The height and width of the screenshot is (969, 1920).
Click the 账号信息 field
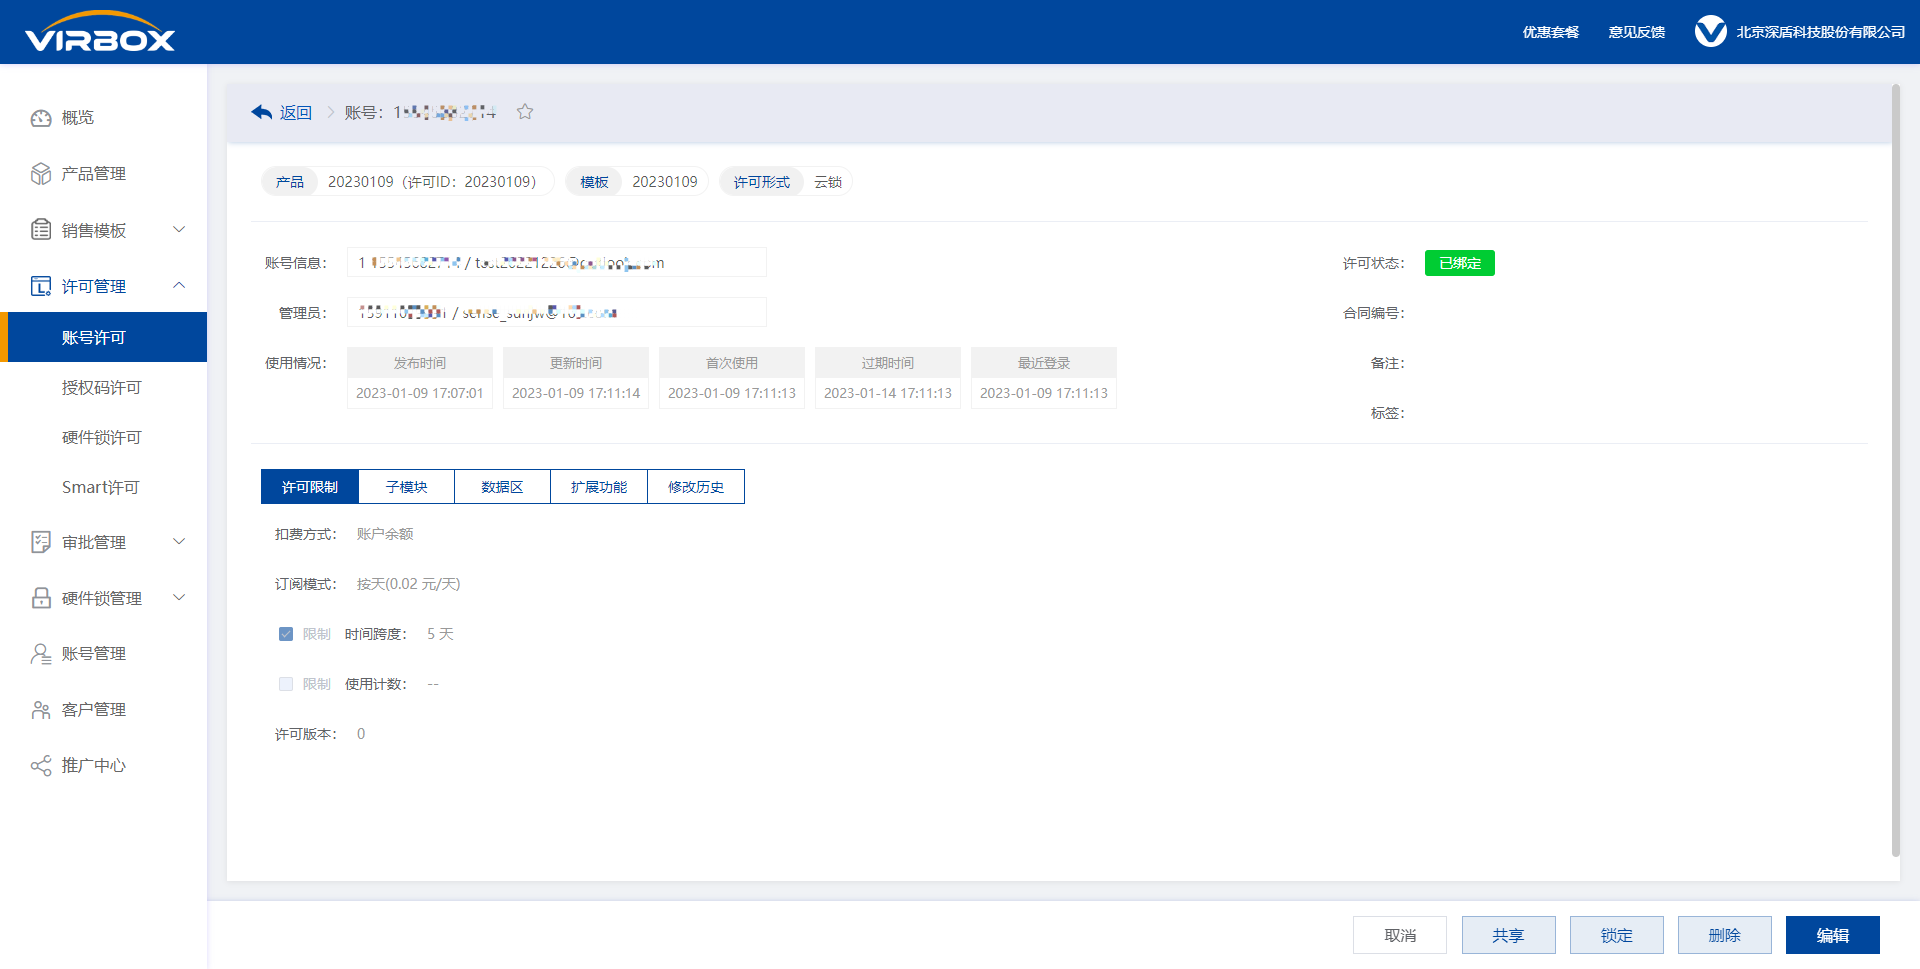[x=557, y=263]
